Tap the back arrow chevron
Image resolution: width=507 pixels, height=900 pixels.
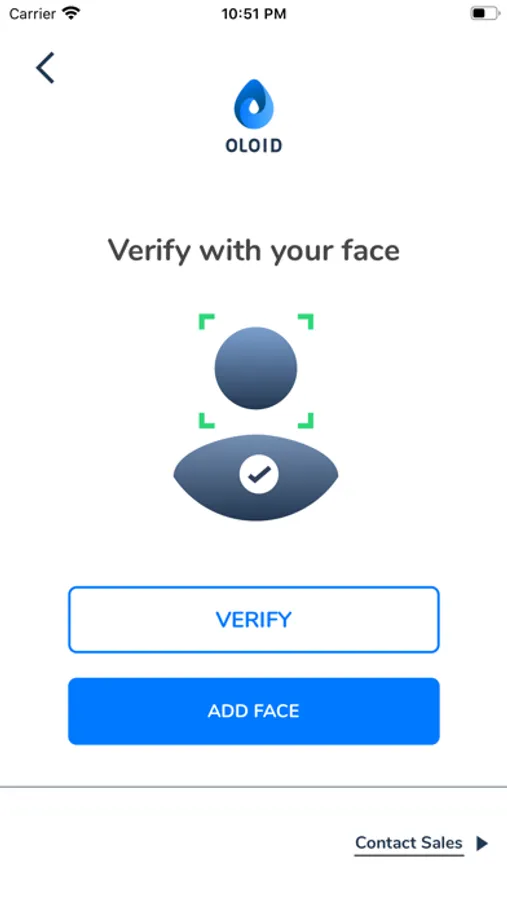point(45,68)
